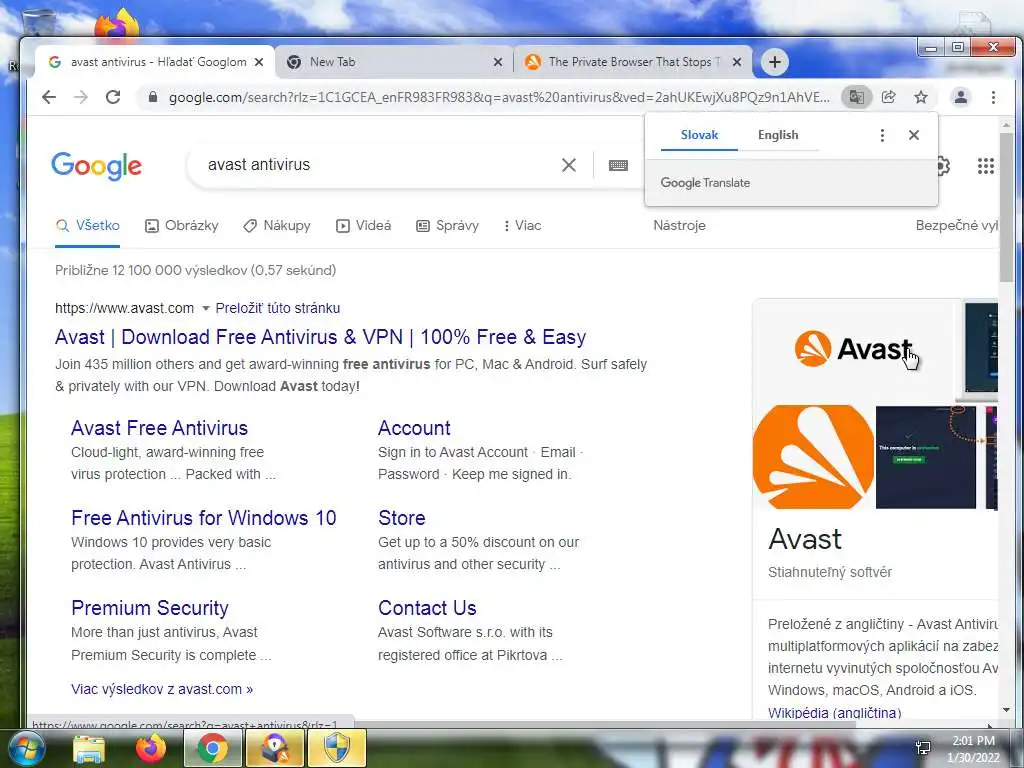This screenshot has height=768, width=1024.
Task: Open the Videá search tab
Action: [x=364, y=226]
